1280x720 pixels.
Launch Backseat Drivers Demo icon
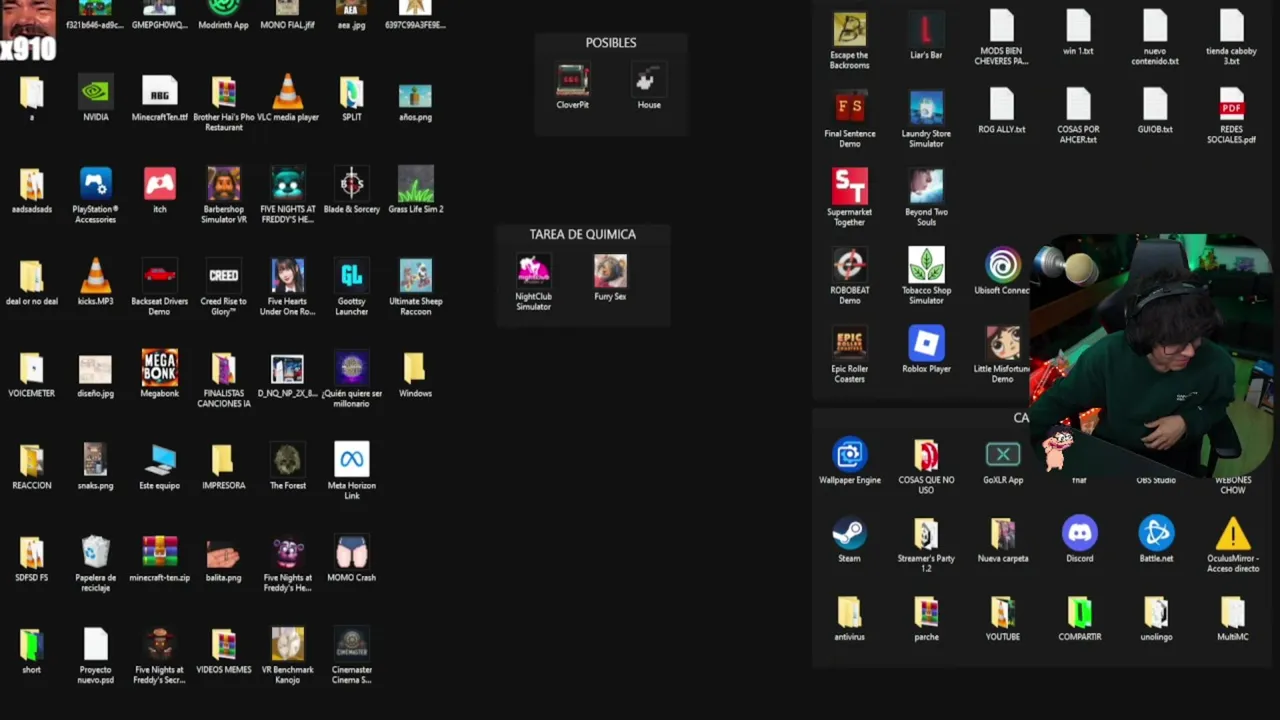pyautogui.click(x=159, y=276)
